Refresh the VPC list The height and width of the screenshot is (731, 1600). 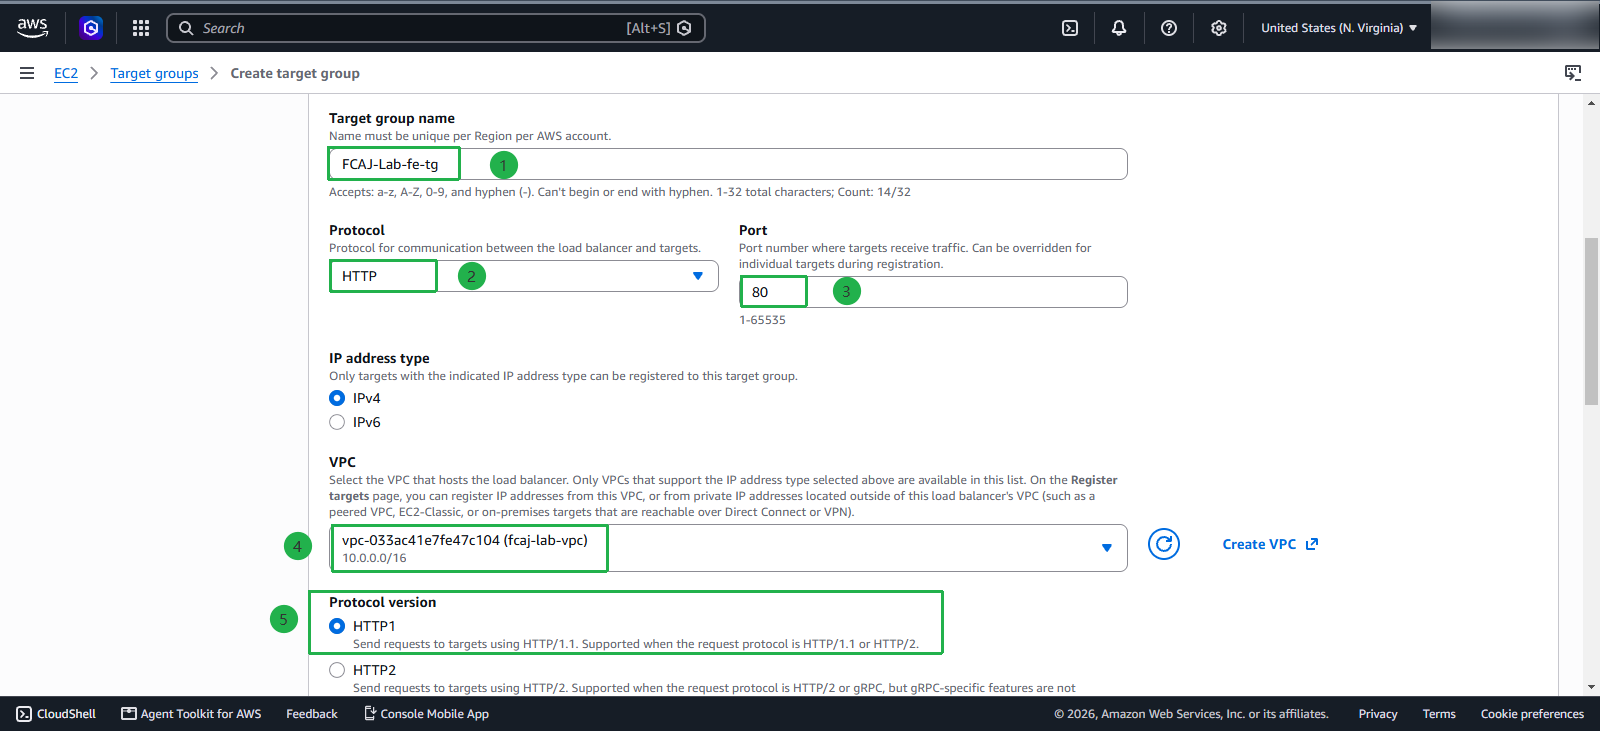pos(1164,544)
